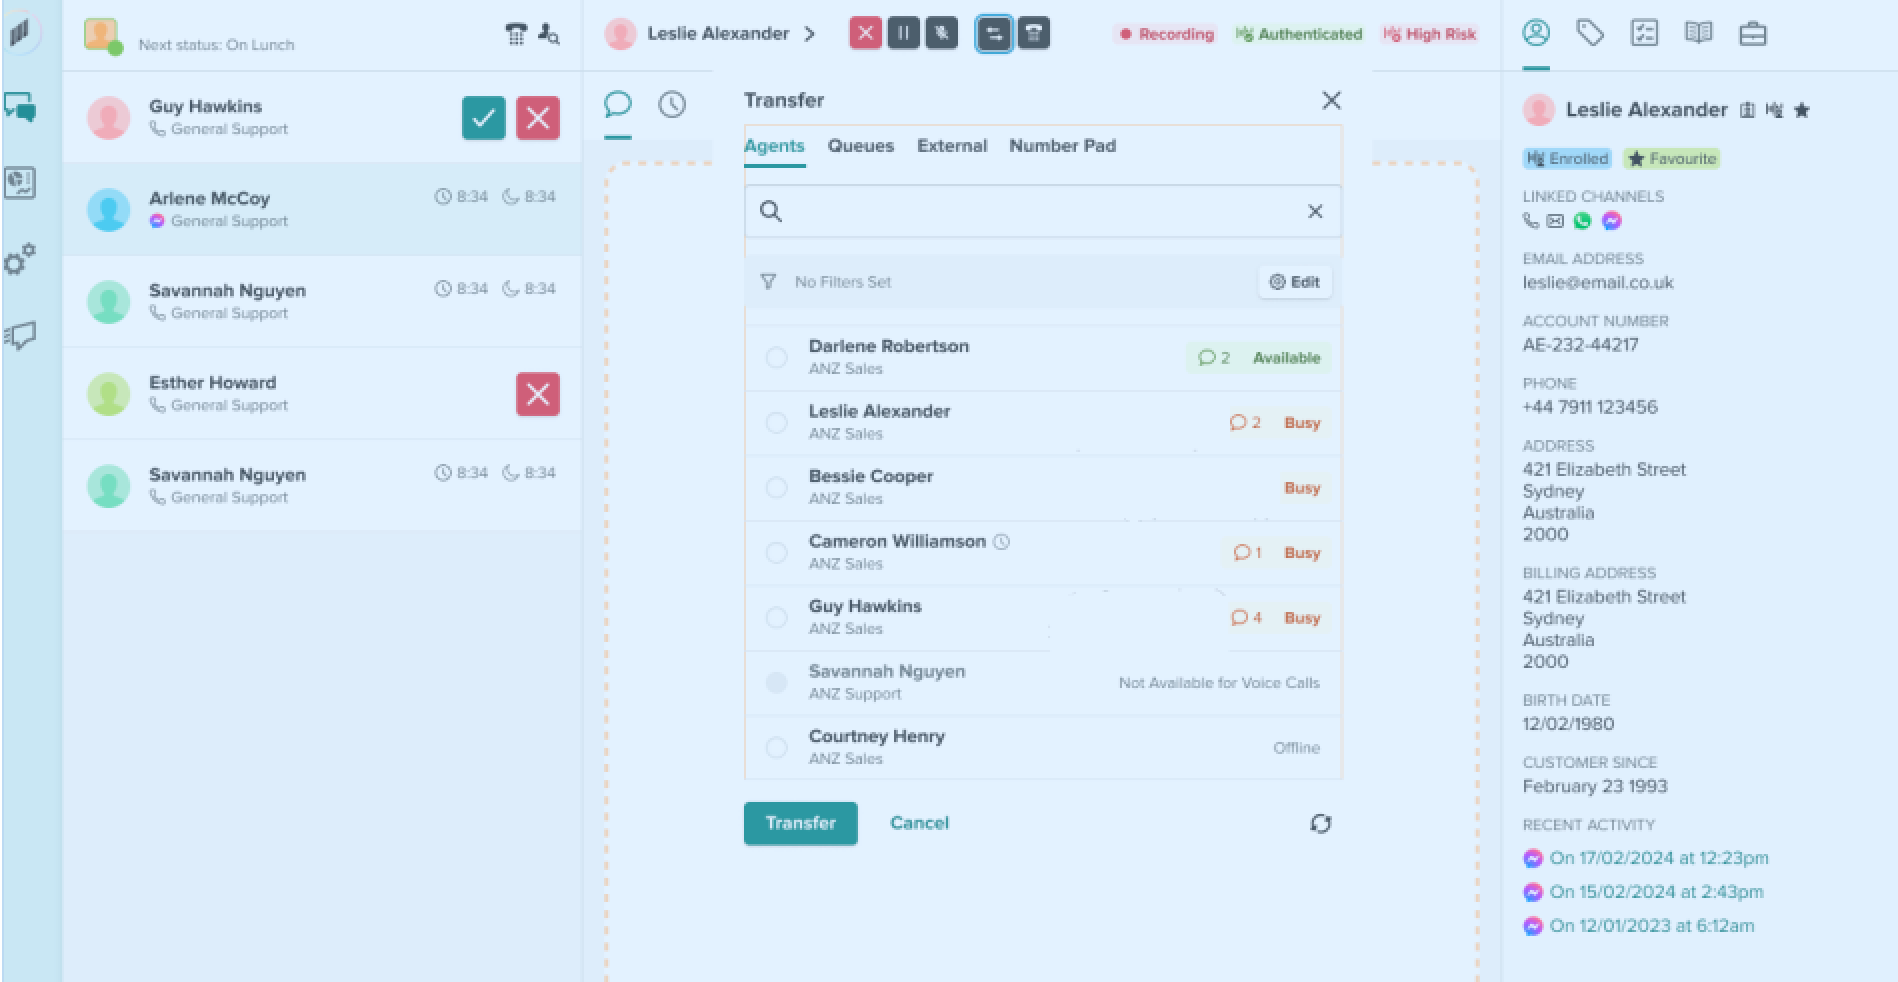Cancel the transfer dialog

point(919,823)
